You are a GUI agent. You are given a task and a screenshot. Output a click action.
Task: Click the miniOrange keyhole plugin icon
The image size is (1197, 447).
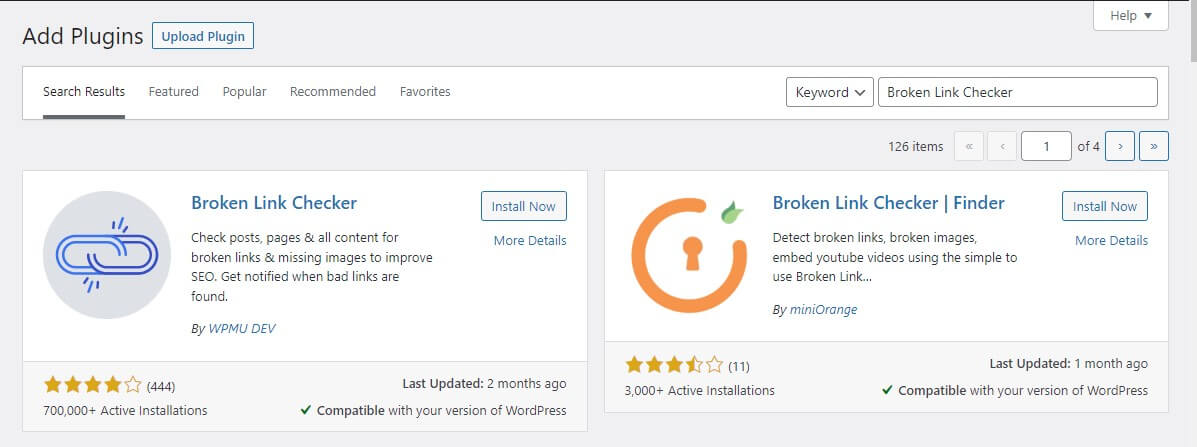(x=689, y=255)
